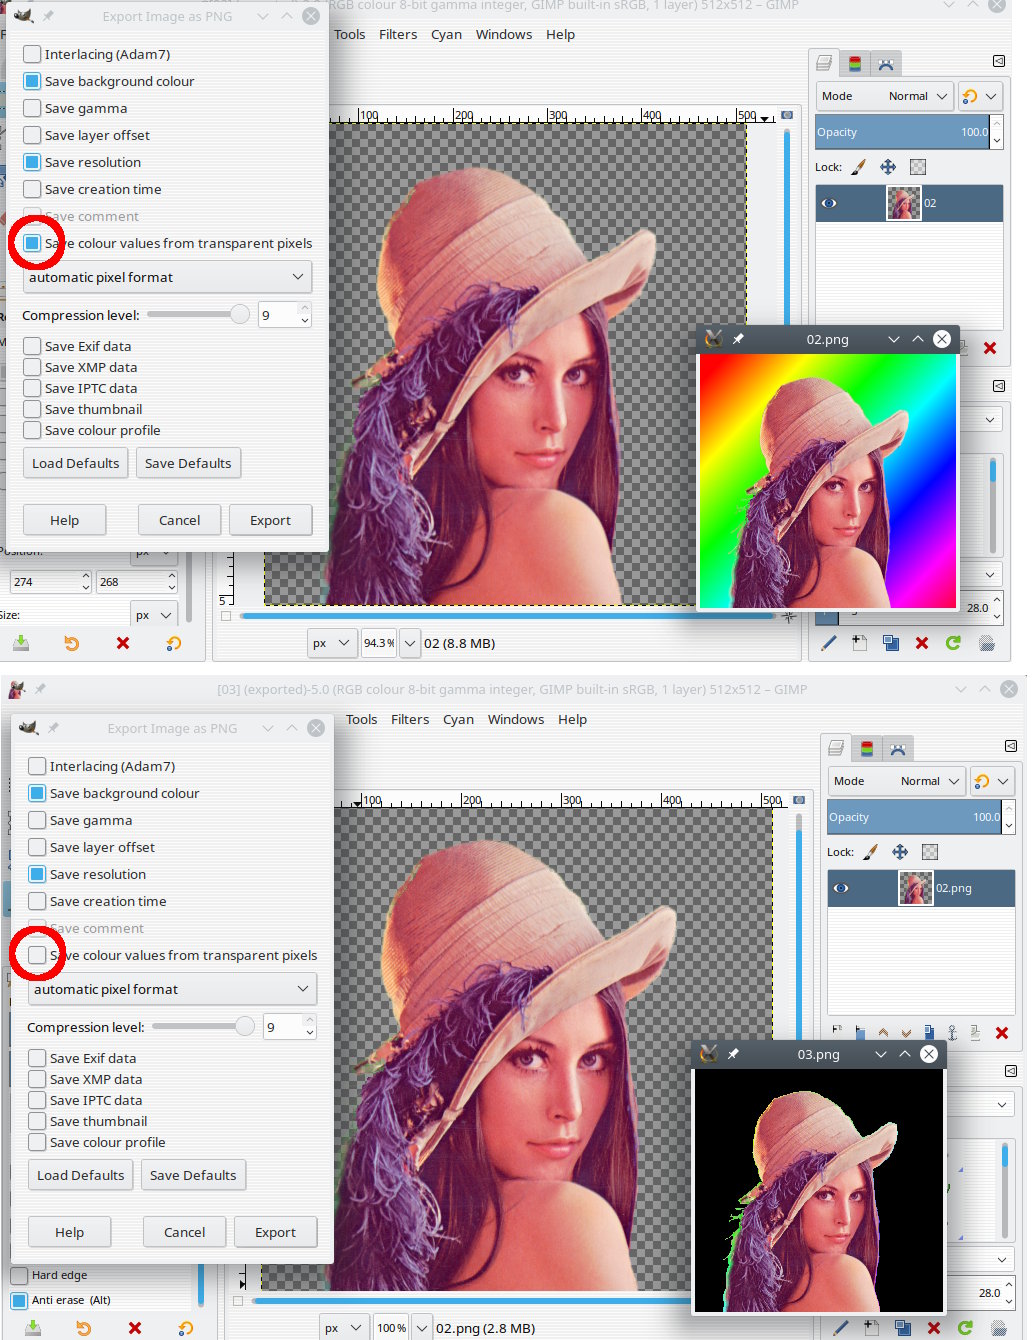
Task: Open the Paths tab in the [03] exported window
Action: (898, 749)
